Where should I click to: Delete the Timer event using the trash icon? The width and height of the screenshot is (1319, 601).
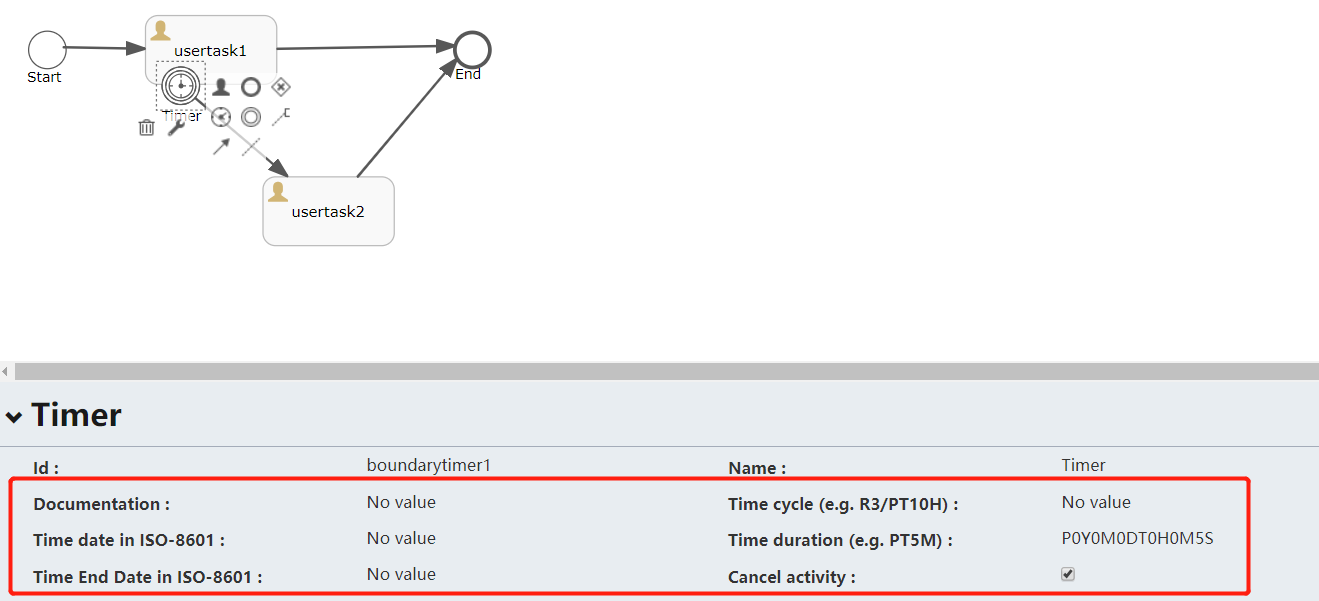(x=146, y=127)
